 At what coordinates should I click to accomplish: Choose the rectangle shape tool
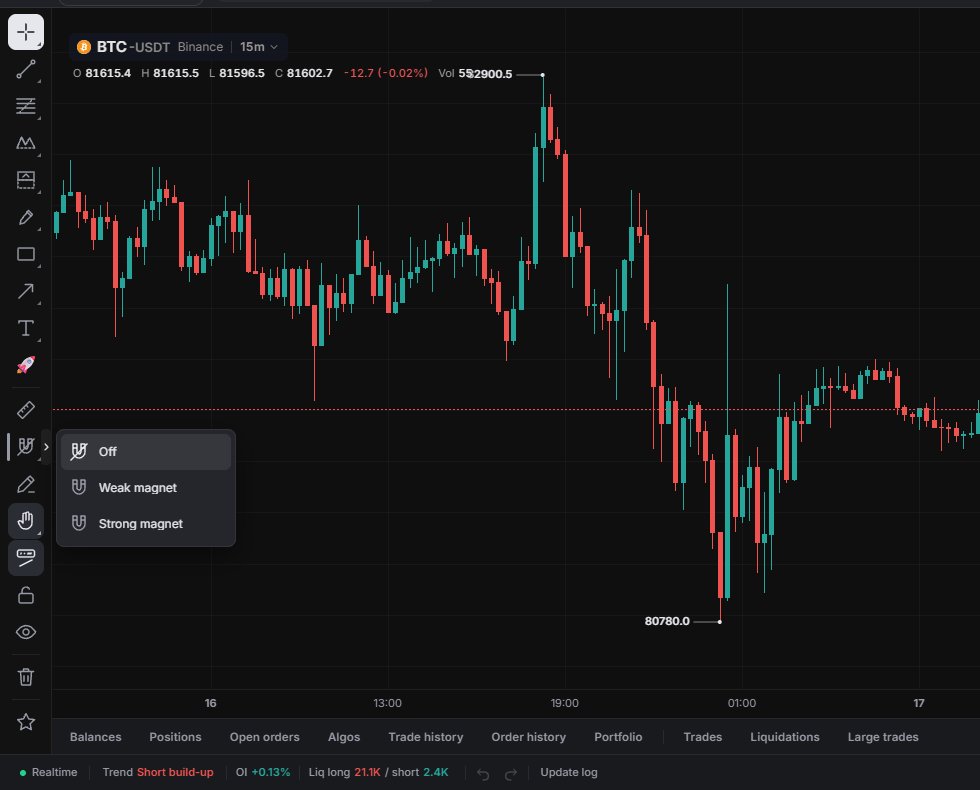(x=26, y=254)
